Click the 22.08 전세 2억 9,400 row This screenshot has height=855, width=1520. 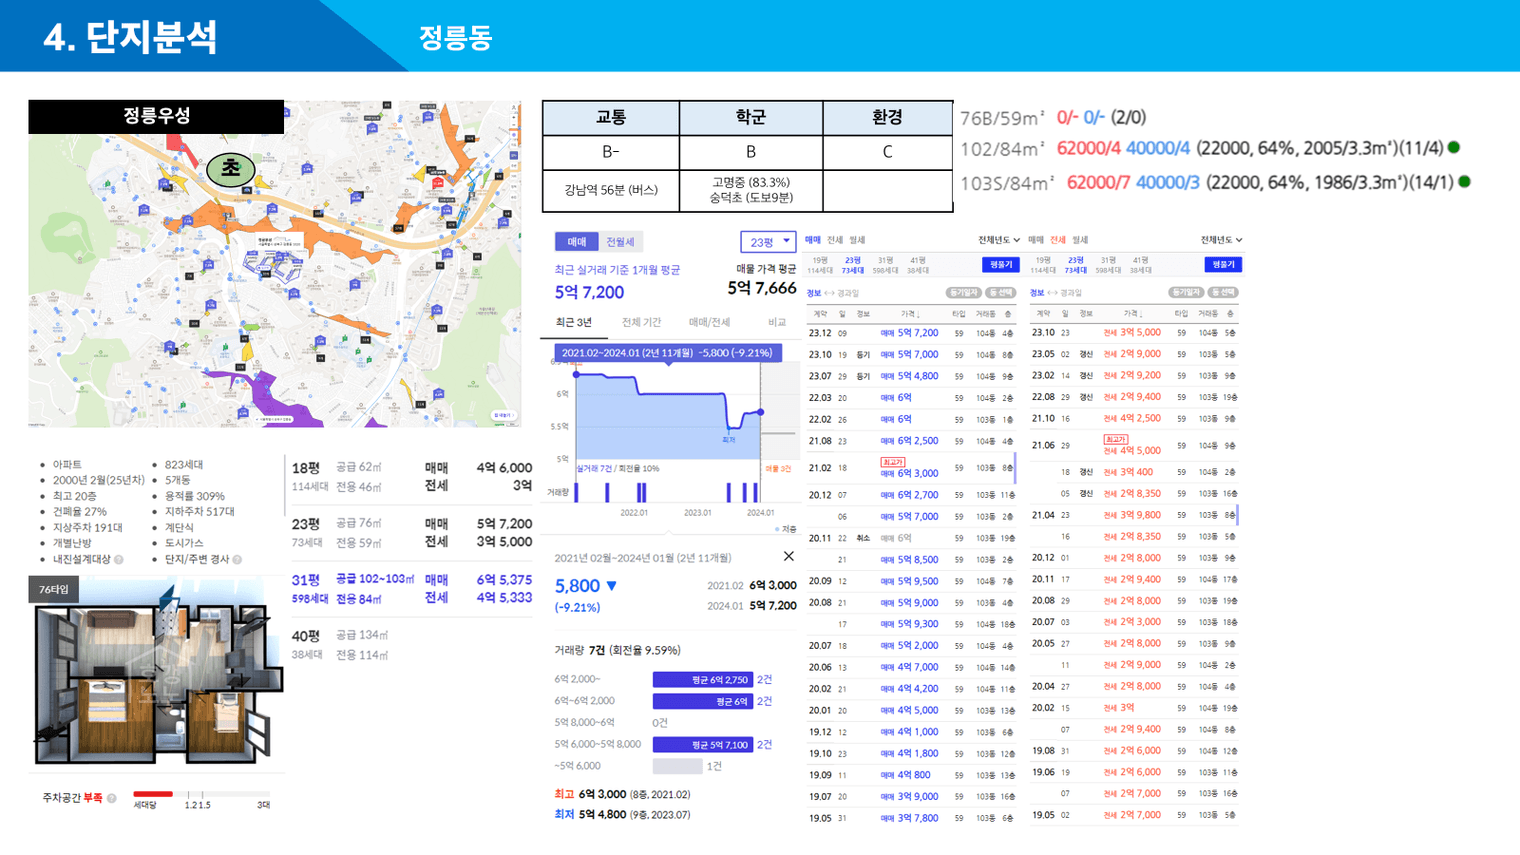pyautogui.click(x=1134, y=397)
